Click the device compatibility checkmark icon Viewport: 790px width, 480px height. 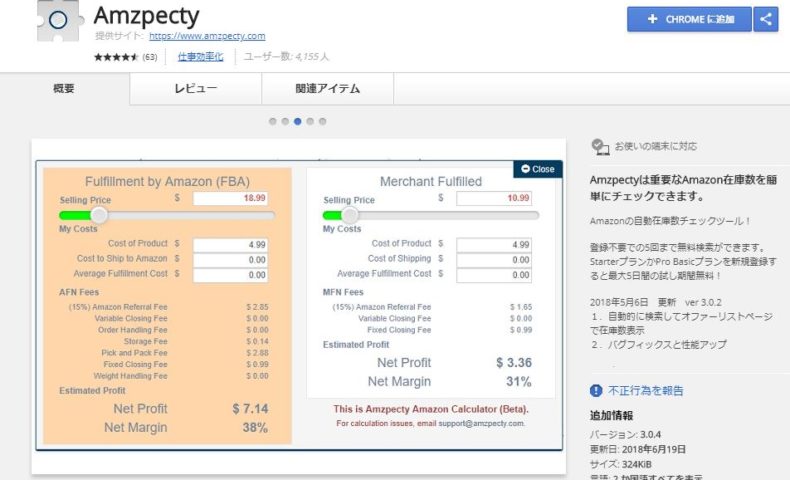click(x=600, y=147)
